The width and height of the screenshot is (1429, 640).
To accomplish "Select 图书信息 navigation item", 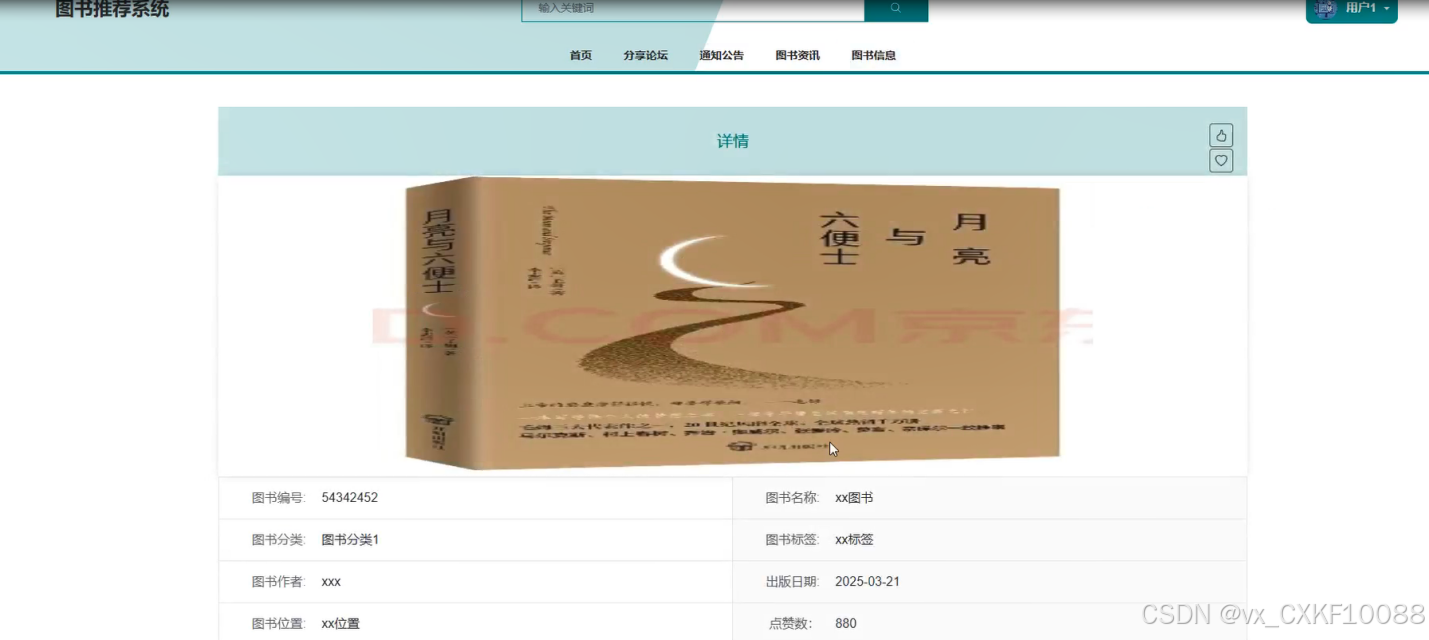I will (x=874, y=56).
